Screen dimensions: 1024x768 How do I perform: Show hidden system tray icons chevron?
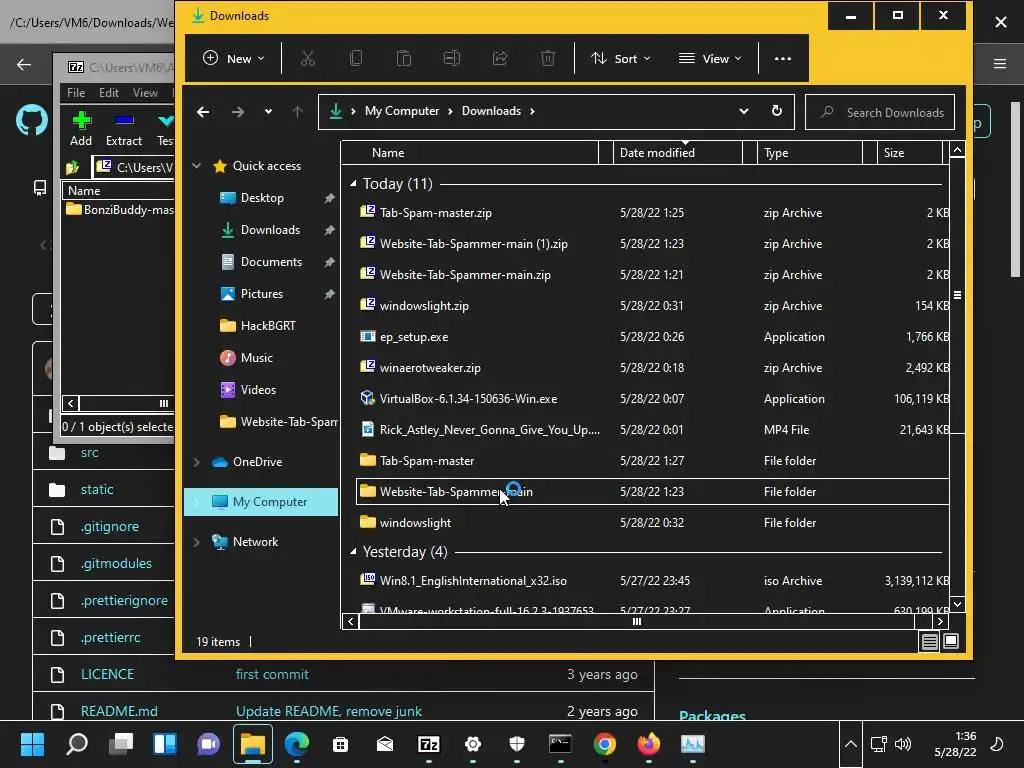850,744
